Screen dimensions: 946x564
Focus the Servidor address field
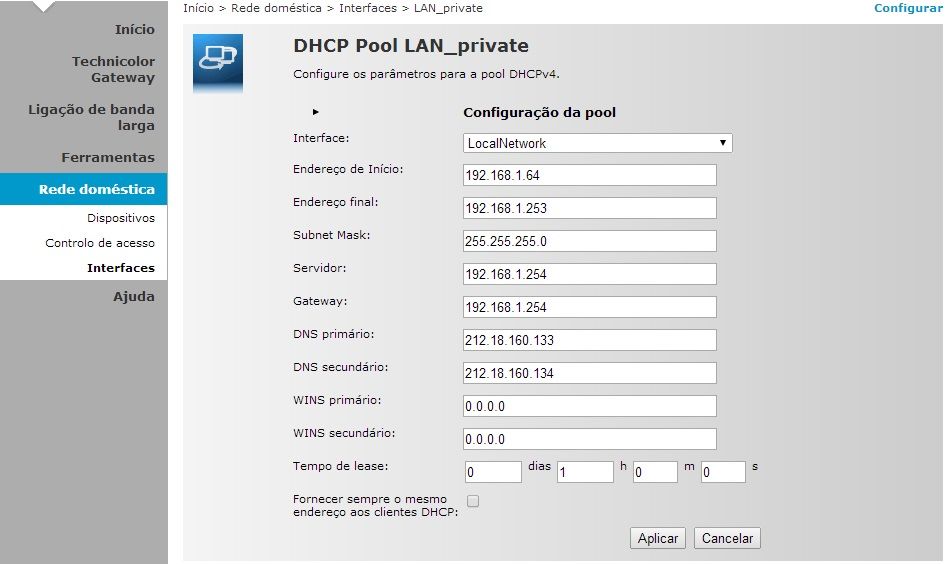click(x=589, y=274)
